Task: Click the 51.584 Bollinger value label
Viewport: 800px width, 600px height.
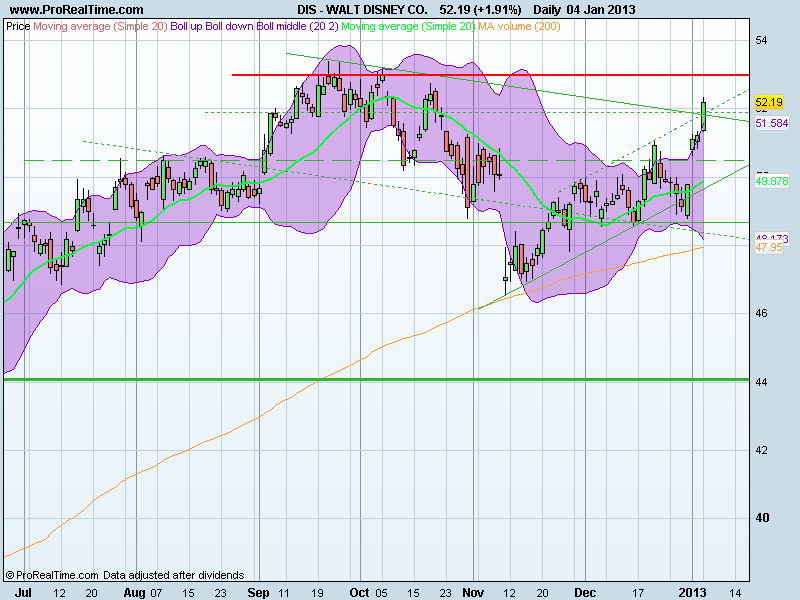Action: (772, 123)
